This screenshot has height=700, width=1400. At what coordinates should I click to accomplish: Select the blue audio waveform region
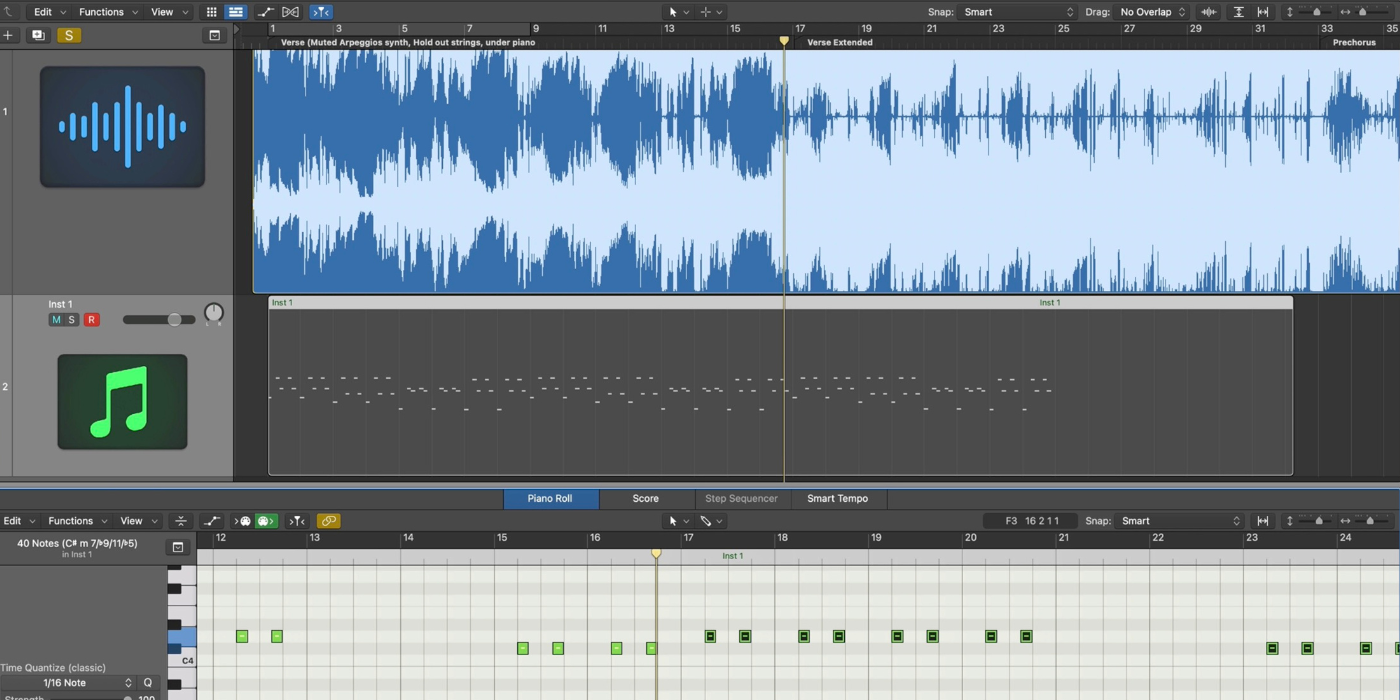(x=826, y=171)
